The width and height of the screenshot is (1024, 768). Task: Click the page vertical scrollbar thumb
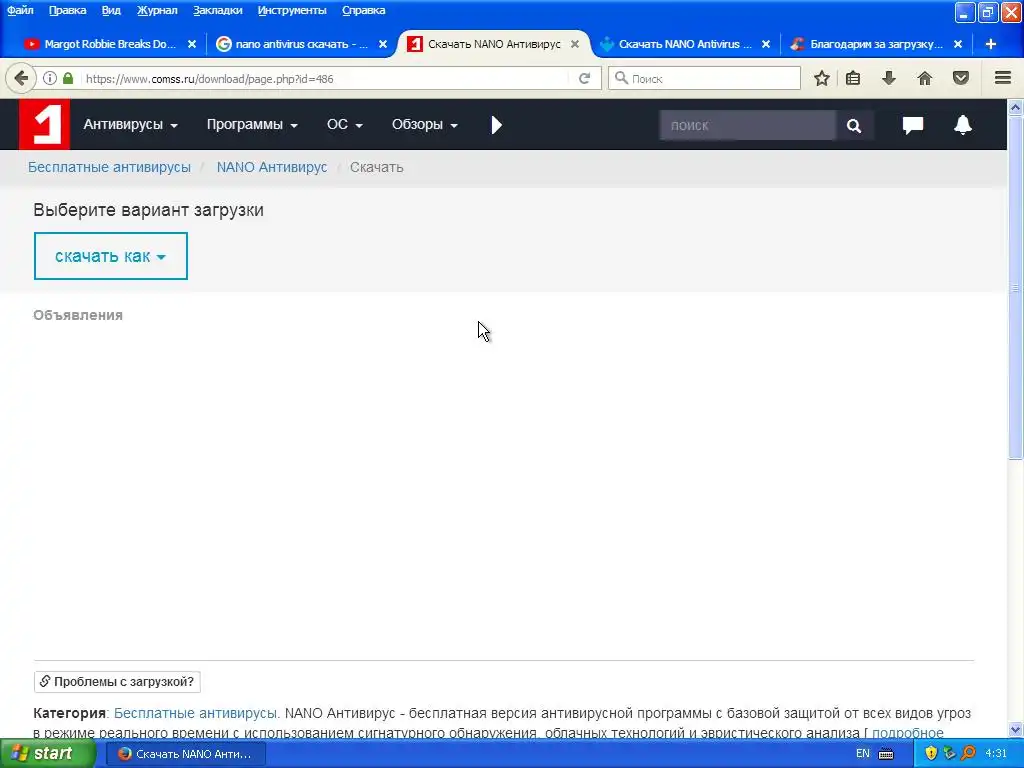pos(1015,287)
